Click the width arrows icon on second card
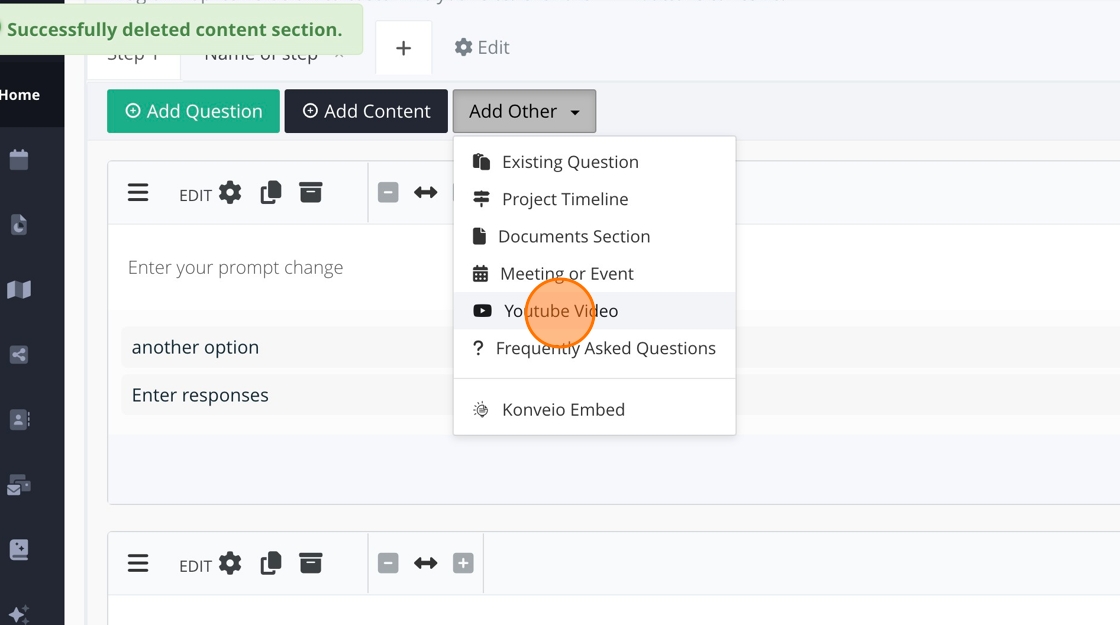 [426, 563]
